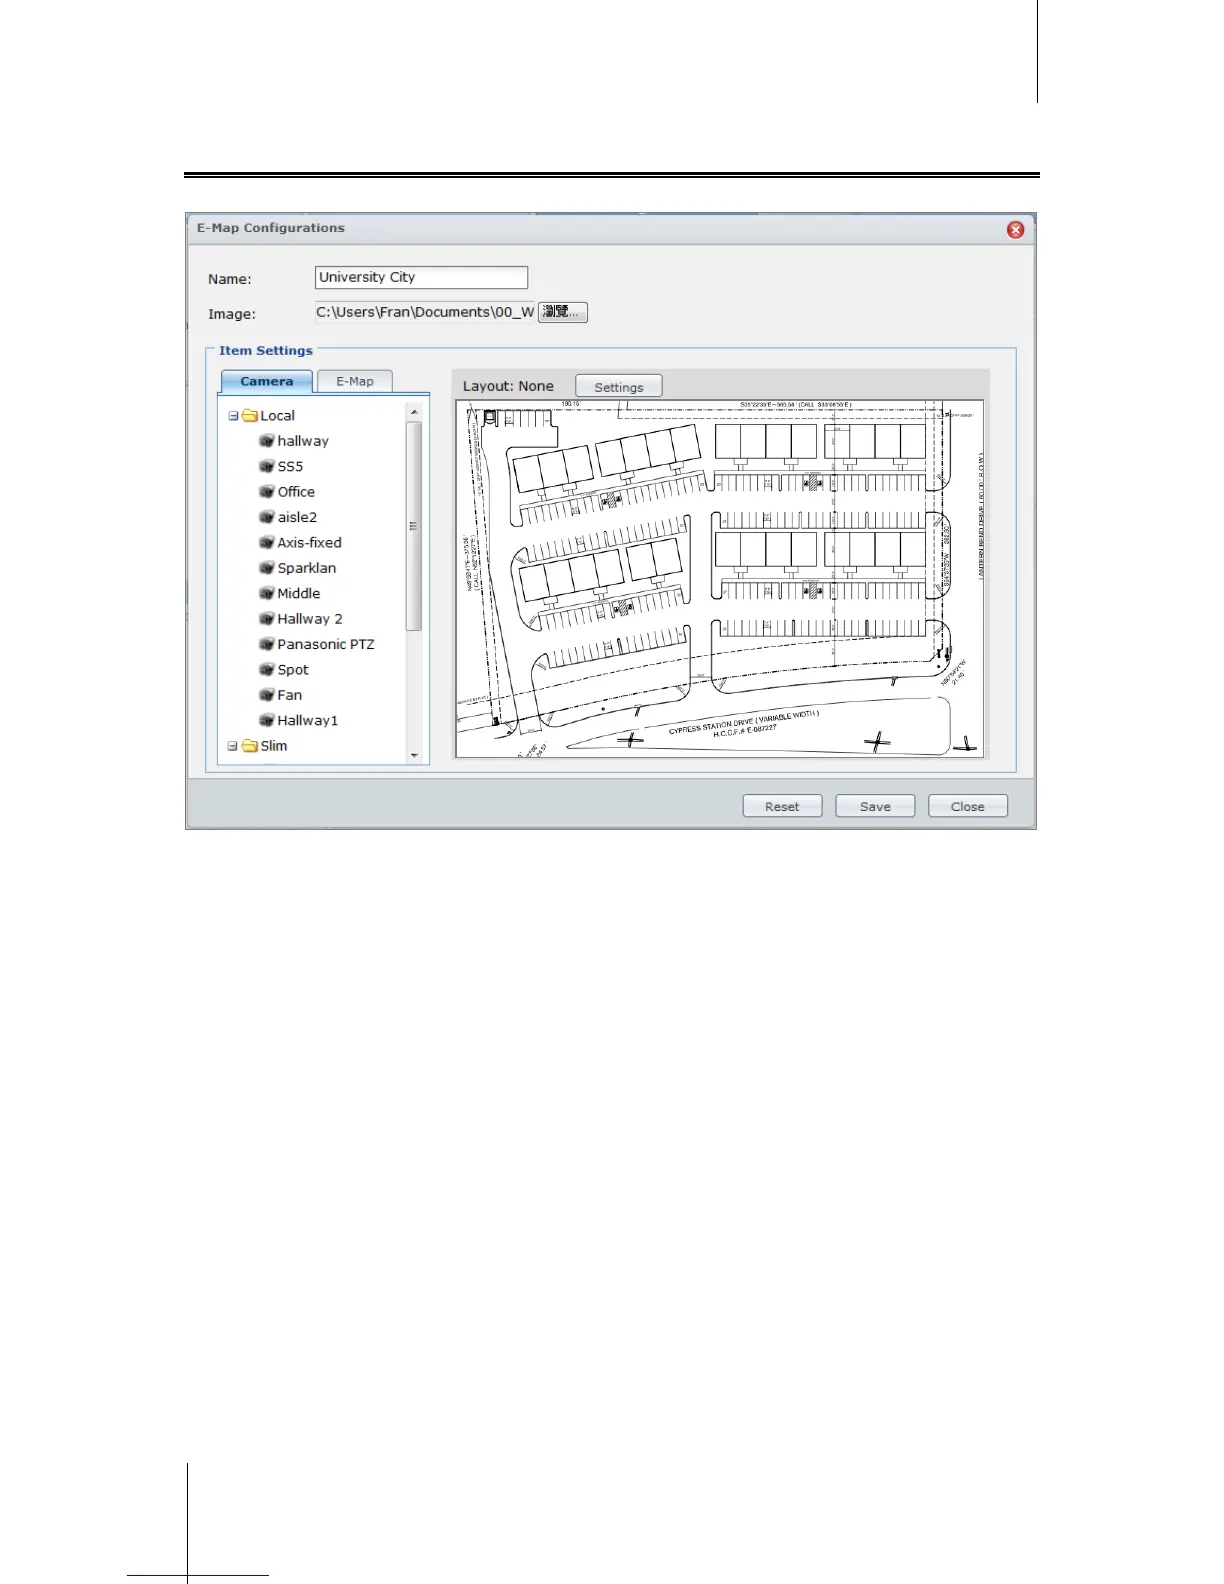
Task: Select the aisle2 camera entry
Action: (297, 517)
